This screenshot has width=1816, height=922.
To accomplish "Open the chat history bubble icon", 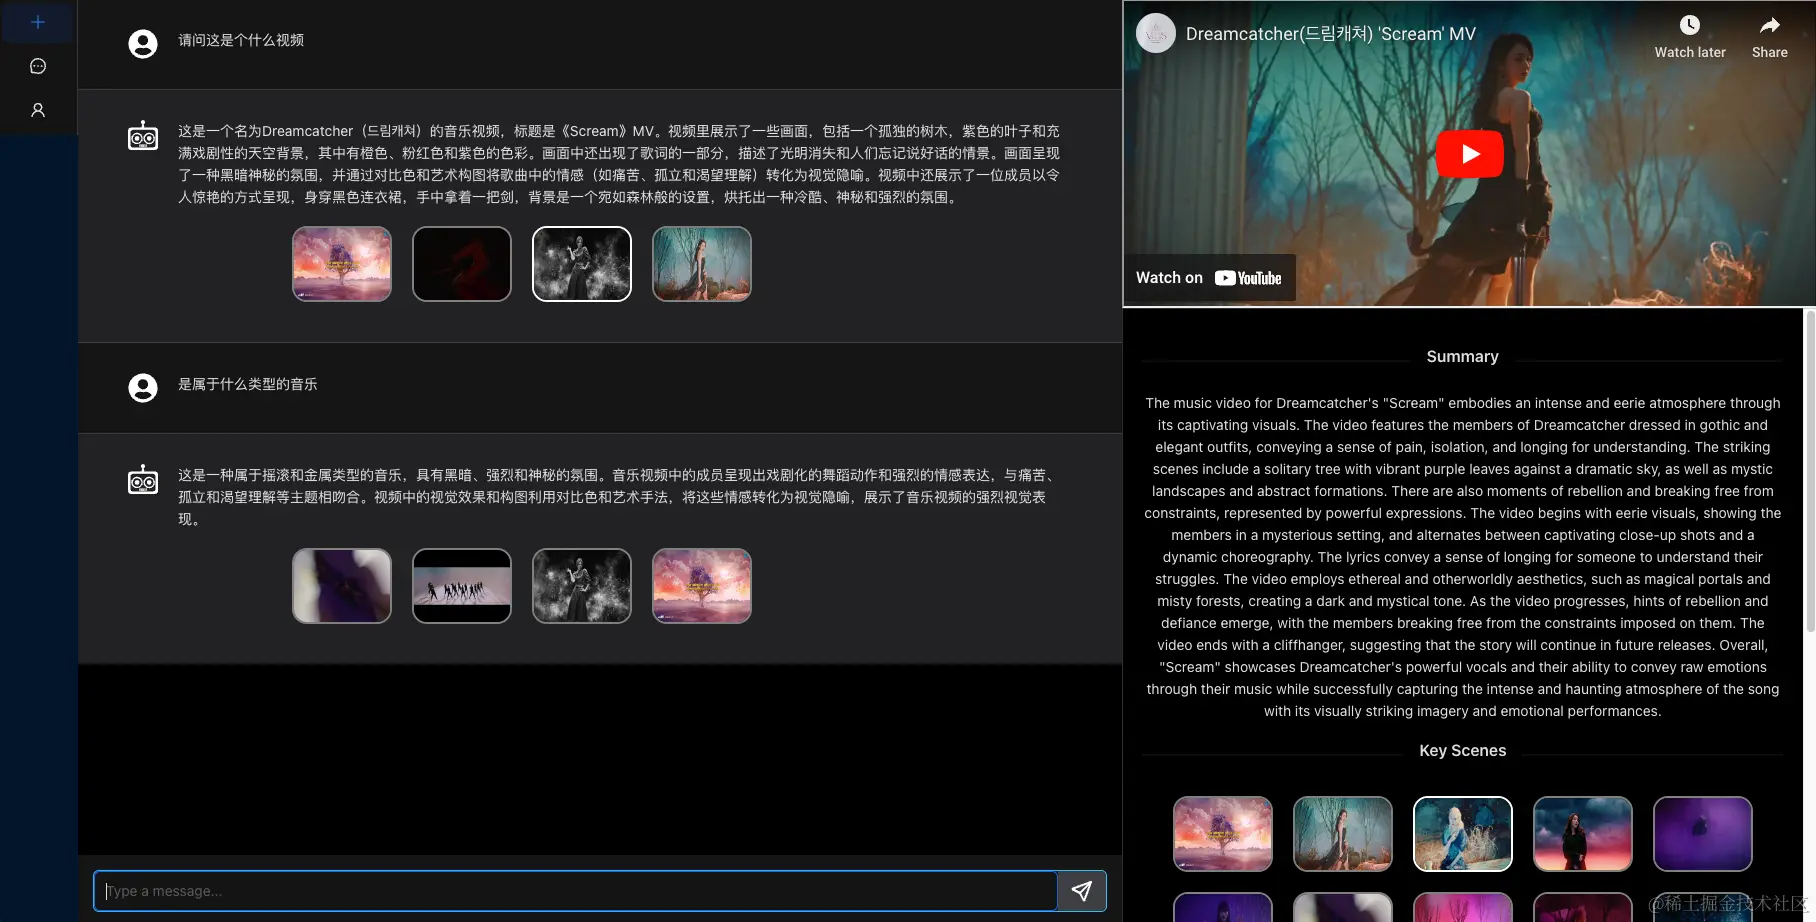I will click(38, 66).
